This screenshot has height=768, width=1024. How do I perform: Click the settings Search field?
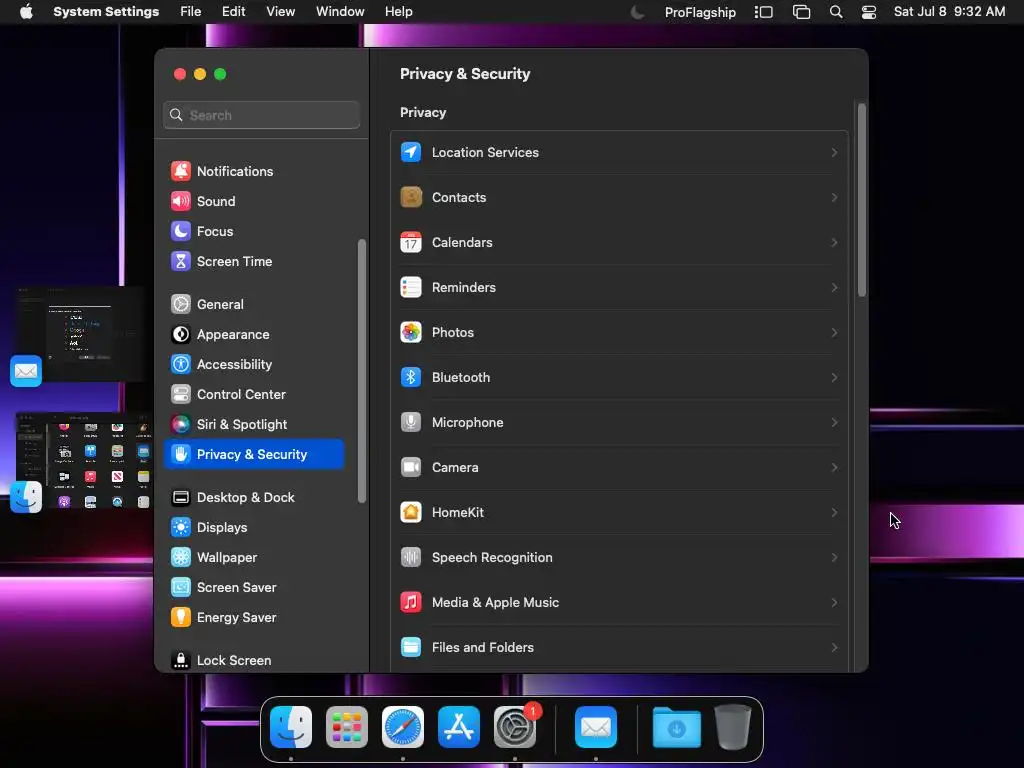261,115
